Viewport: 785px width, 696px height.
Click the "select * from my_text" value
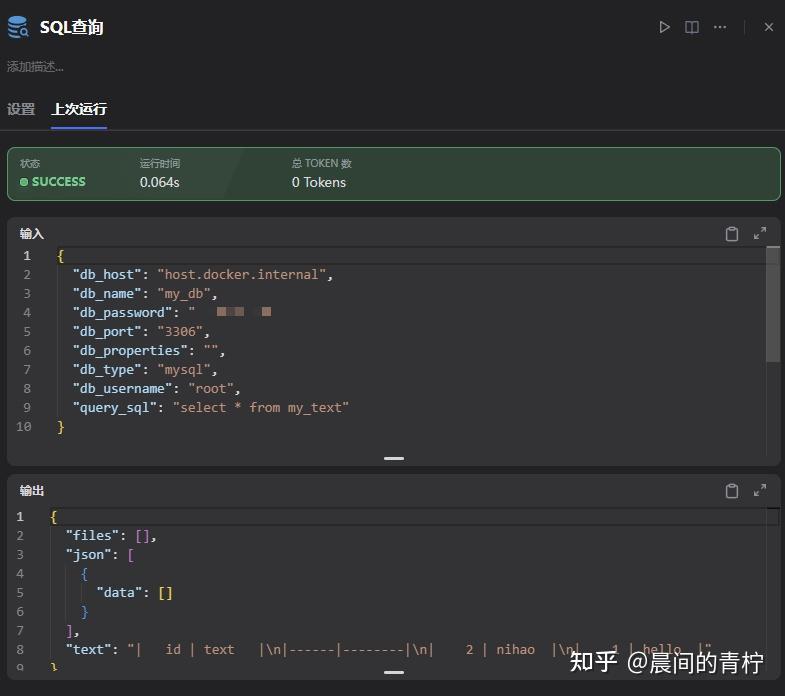[261, 408]
